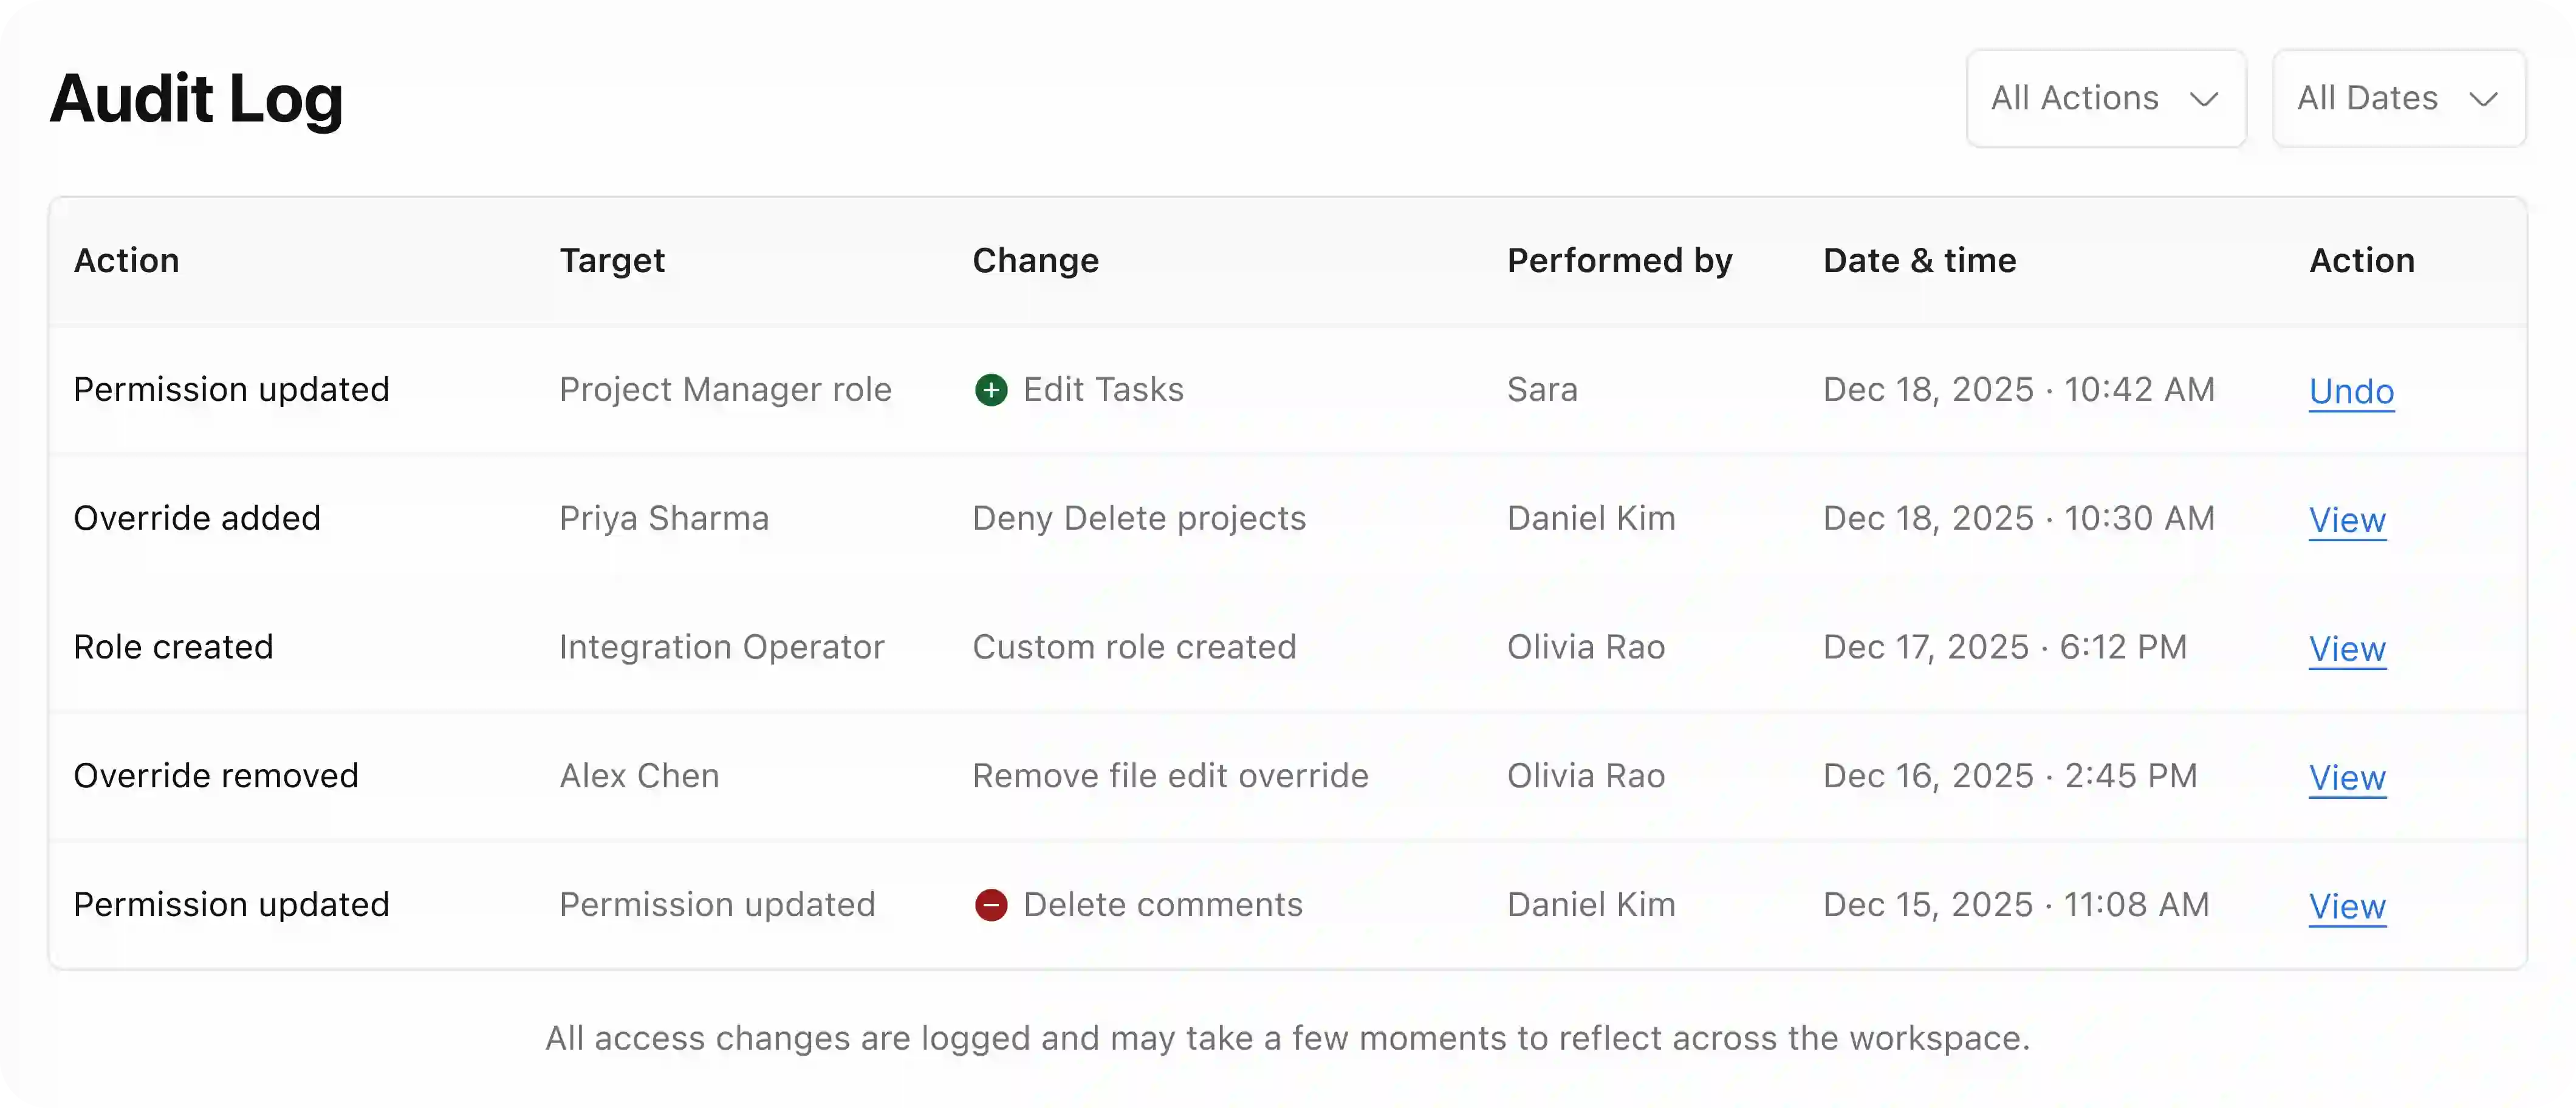The image size is (2576, 1108).
Task: Select the Override added row label
Action: click(197, 518)
